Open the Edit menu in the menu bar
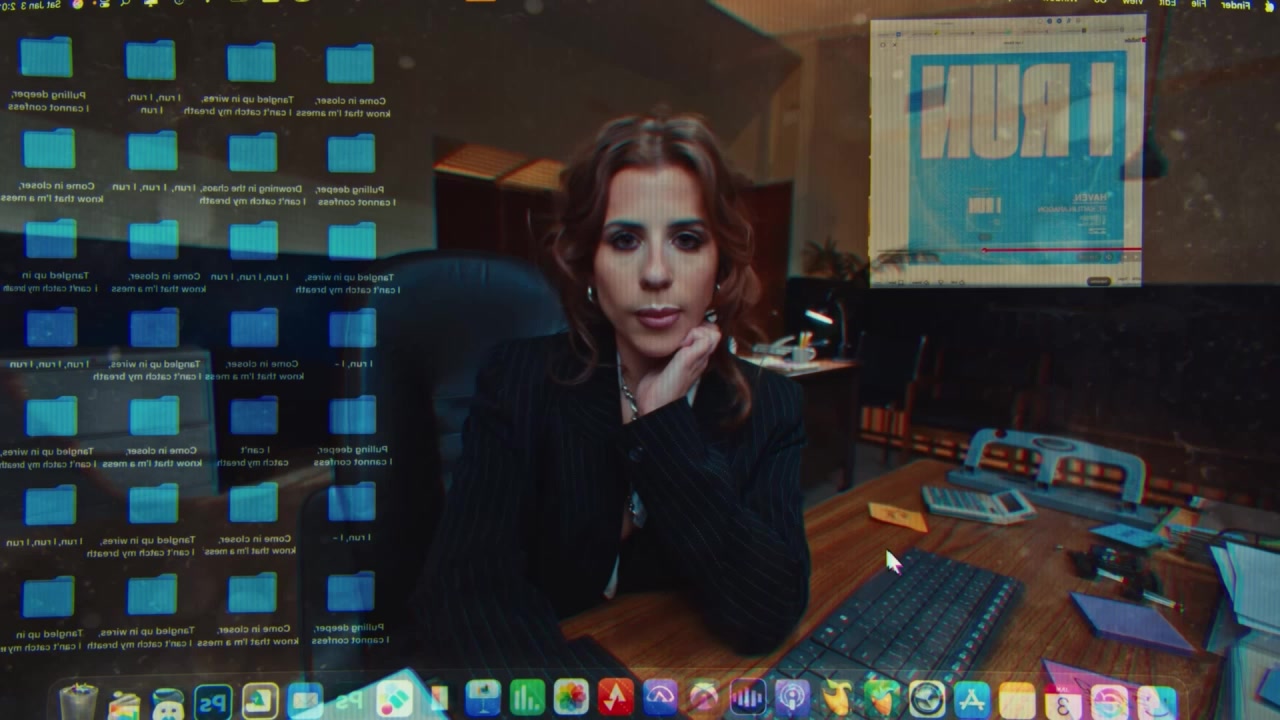This screenshot has height=720, width=1280. (1166, 5)
